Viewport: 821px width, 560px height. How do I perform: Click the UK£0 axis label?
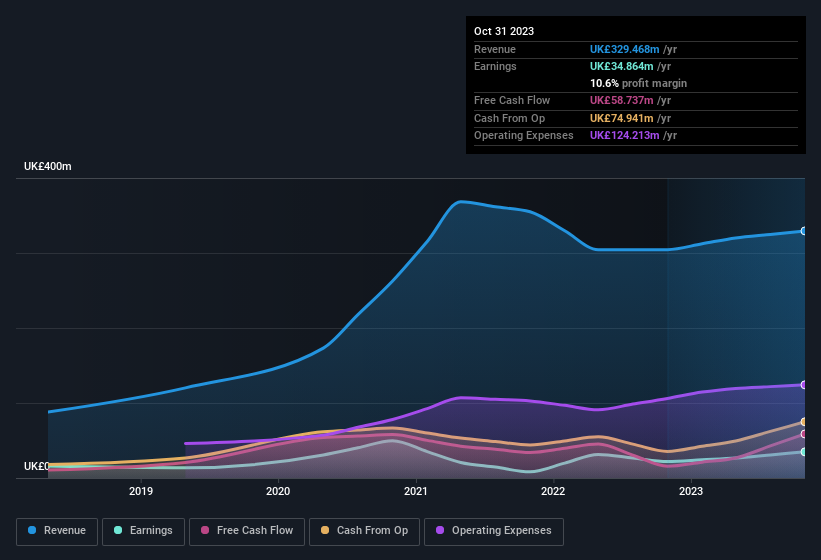pyautogui.click(x=37, y=466)
